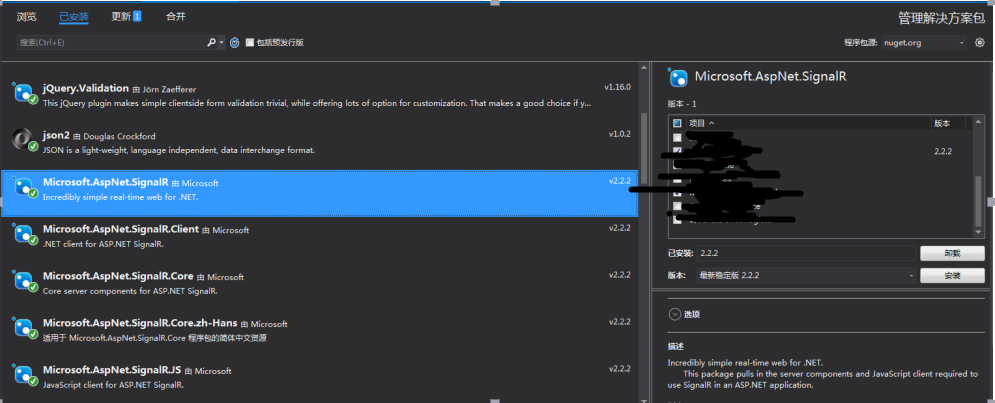Click the 描述 heading
995x403 pixels.
pyautogui.click(x=675, y=347)
